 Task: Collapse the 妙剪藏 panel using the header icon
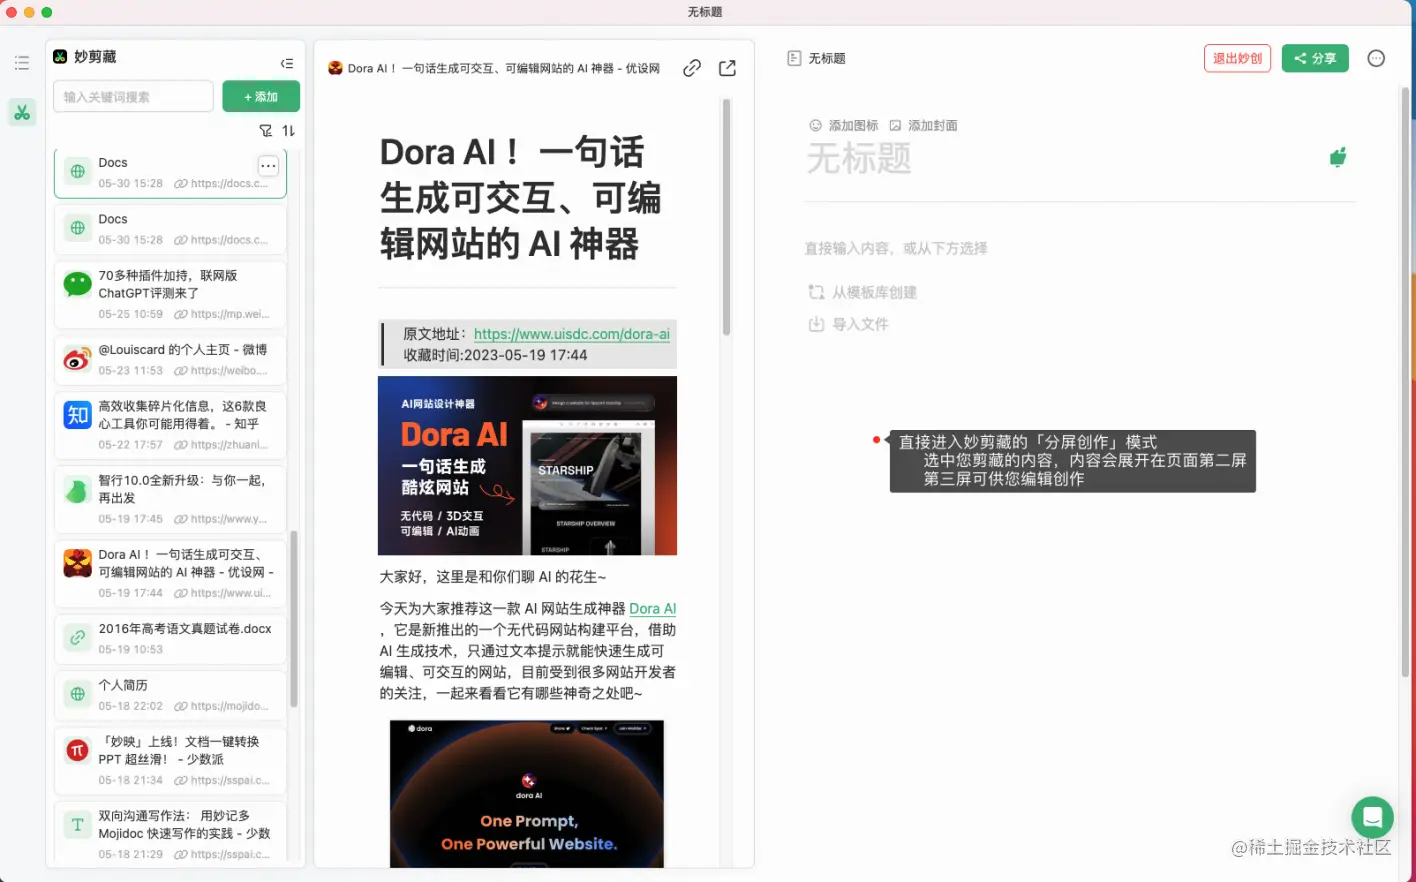287,63
